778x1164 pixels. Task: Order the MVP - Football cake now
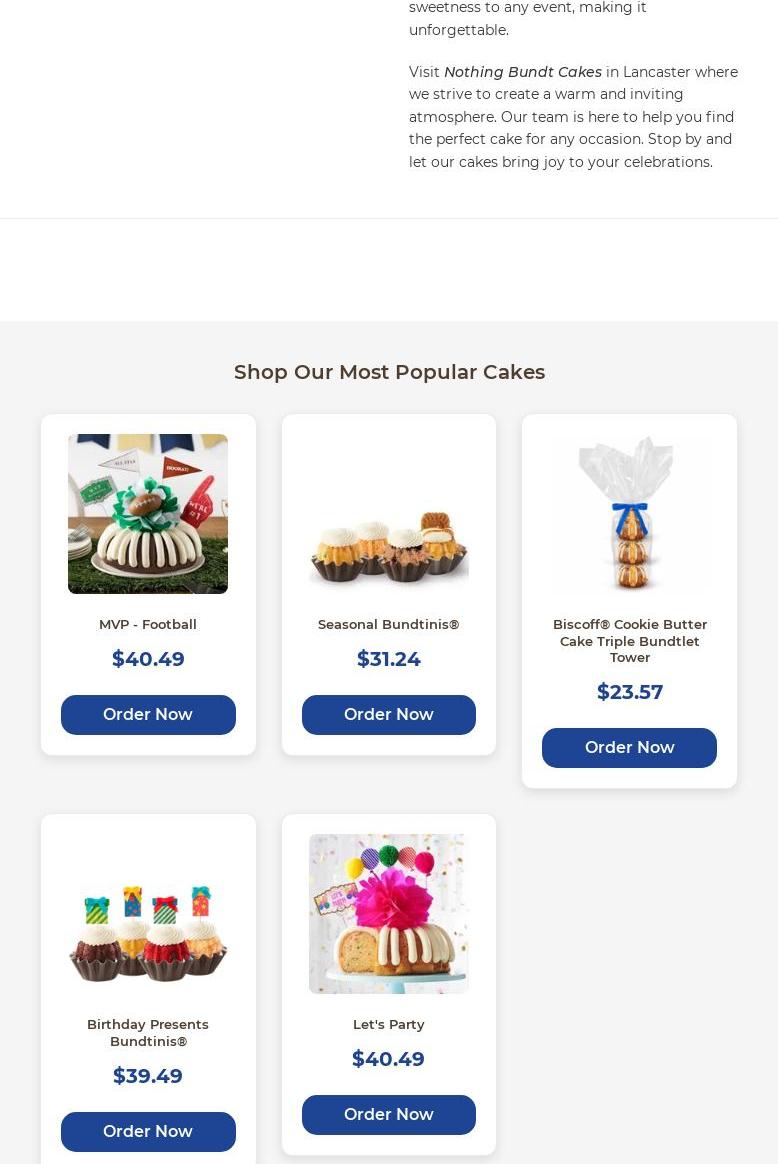click(x=148, y=714)
